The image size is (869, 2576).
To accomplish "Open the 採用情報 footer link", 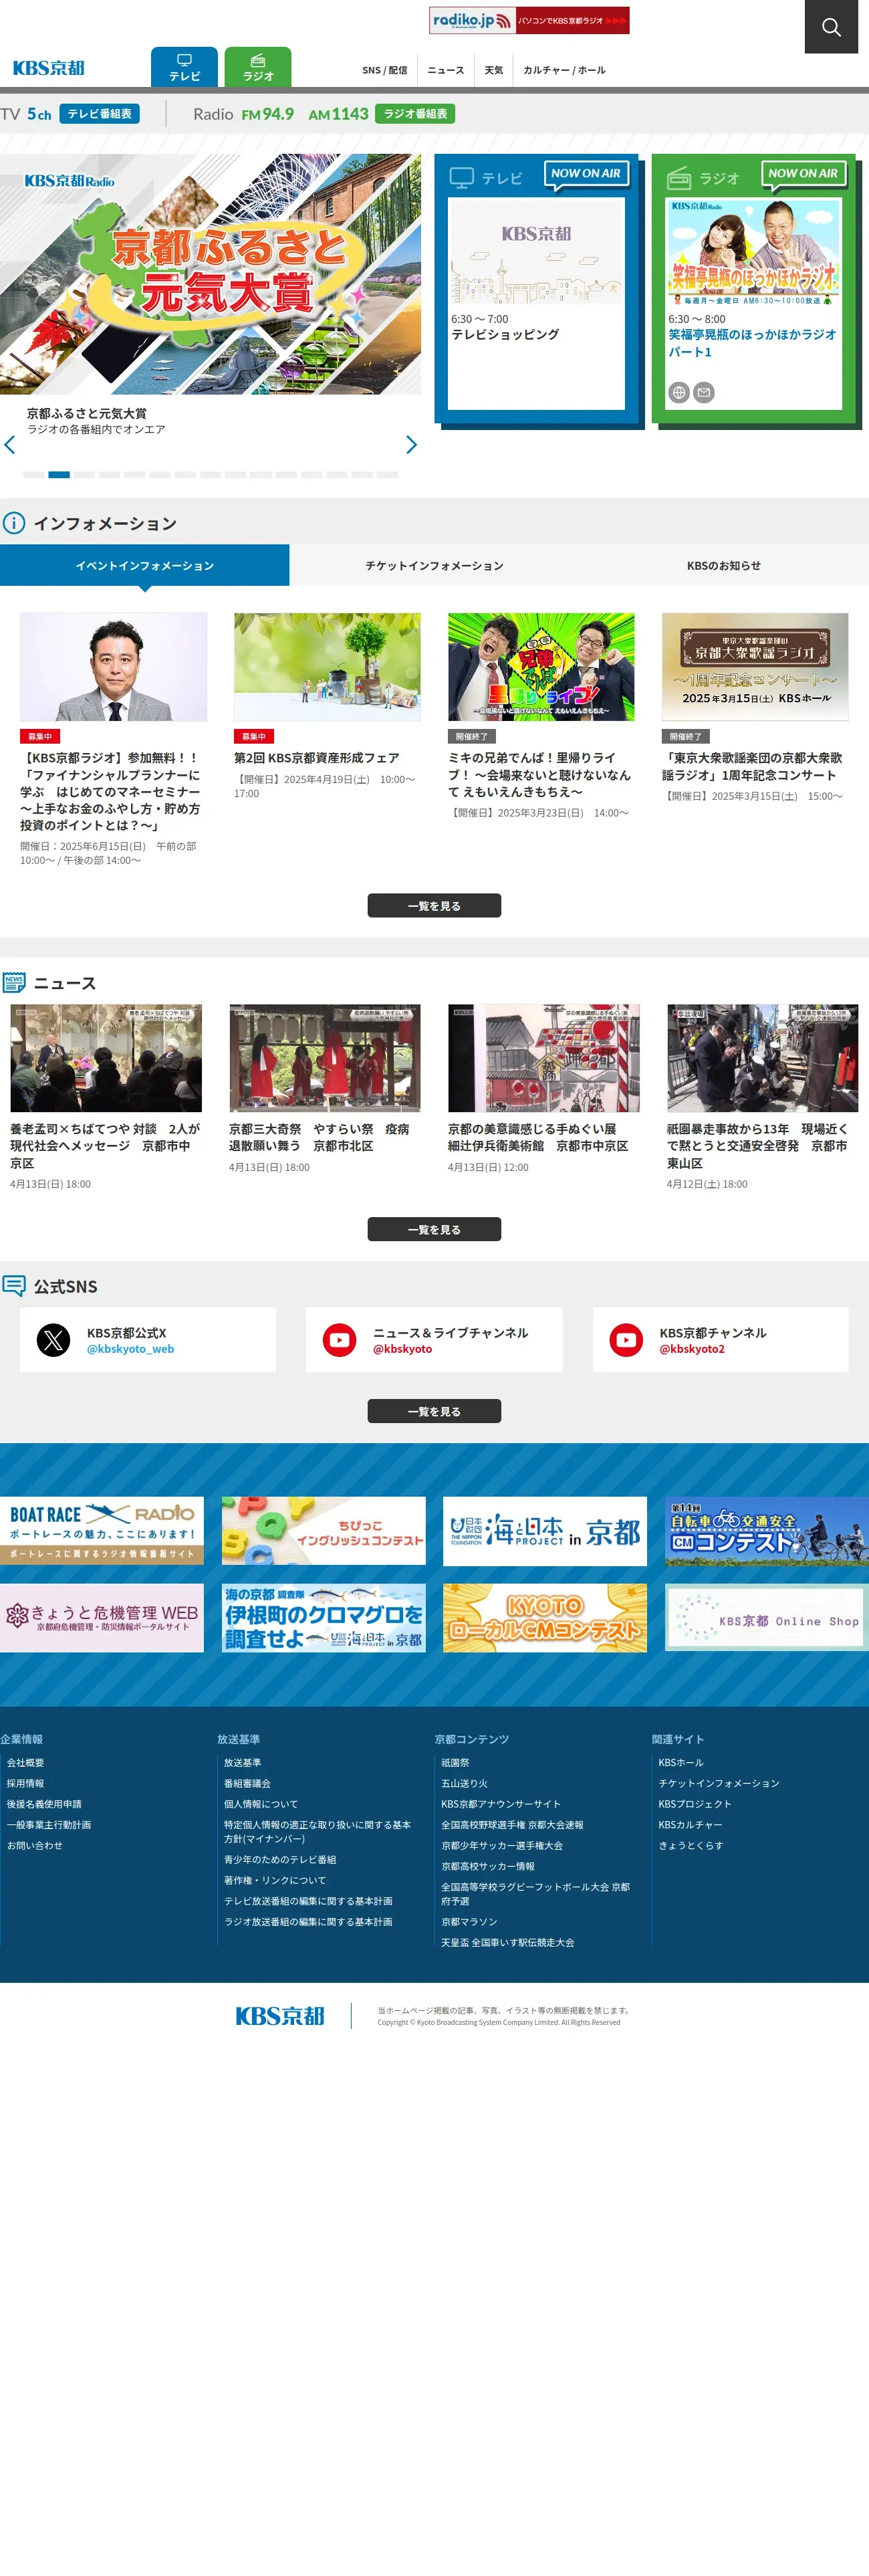I will [x=26, y=1784].
